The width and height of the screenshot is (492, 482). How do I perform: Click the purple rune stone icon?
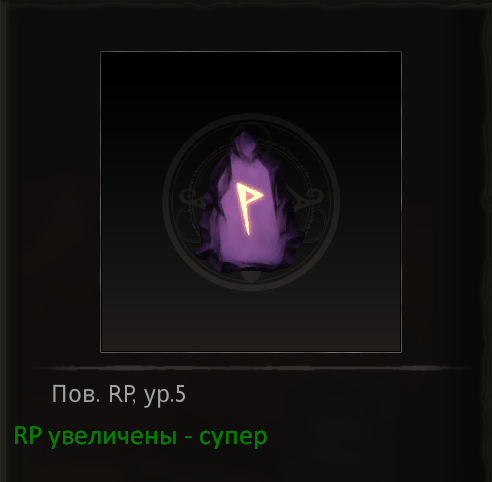click(x=250, y=203)
